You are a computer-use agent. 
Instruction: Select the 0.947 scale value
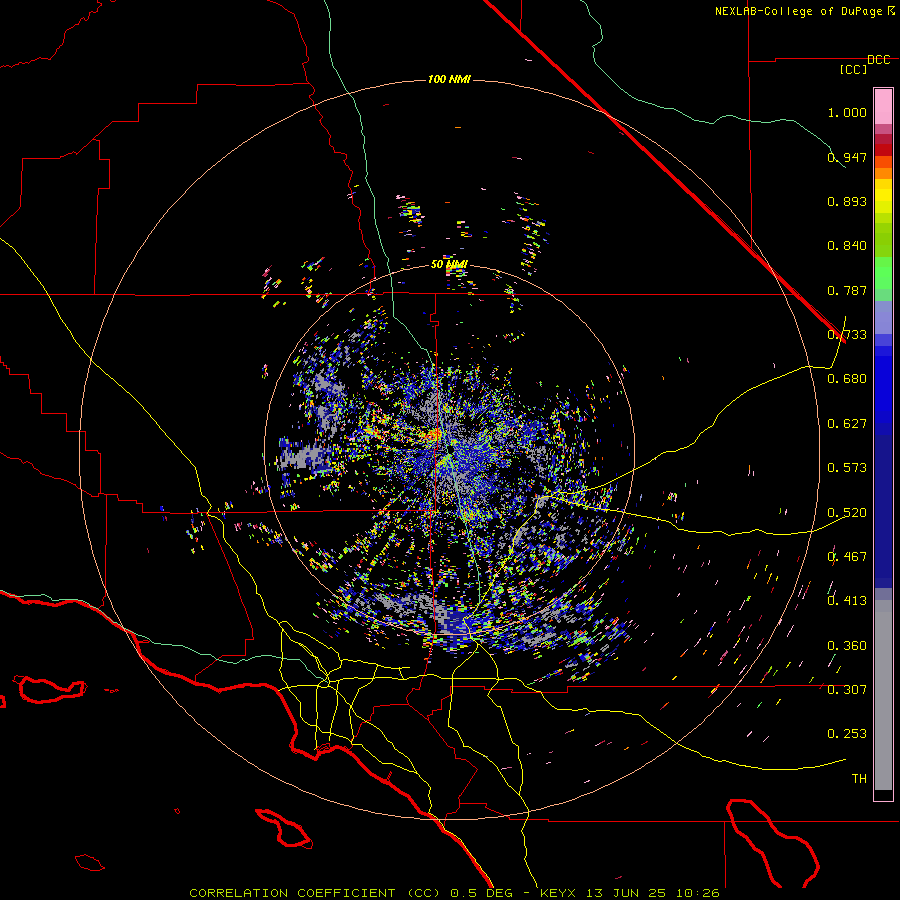(x=847, y=157)
